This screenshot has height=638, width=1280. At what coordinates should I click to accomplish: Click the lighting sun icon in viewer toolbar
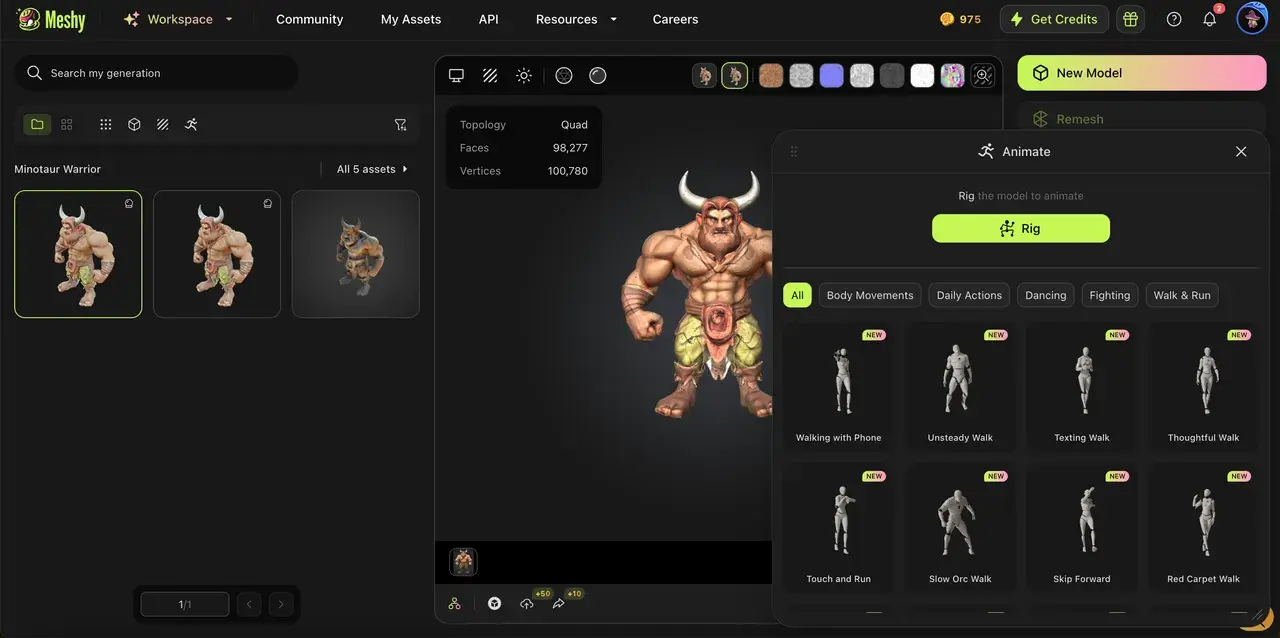tap(523, 76)
